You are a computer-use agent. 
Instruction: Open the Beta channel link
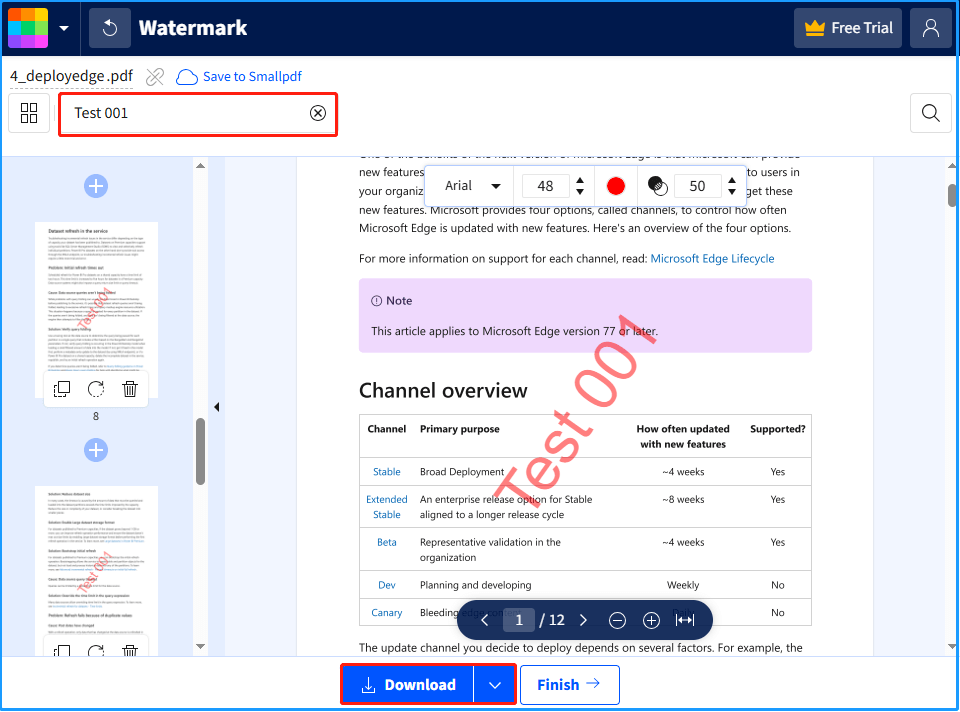click(386, 542)
